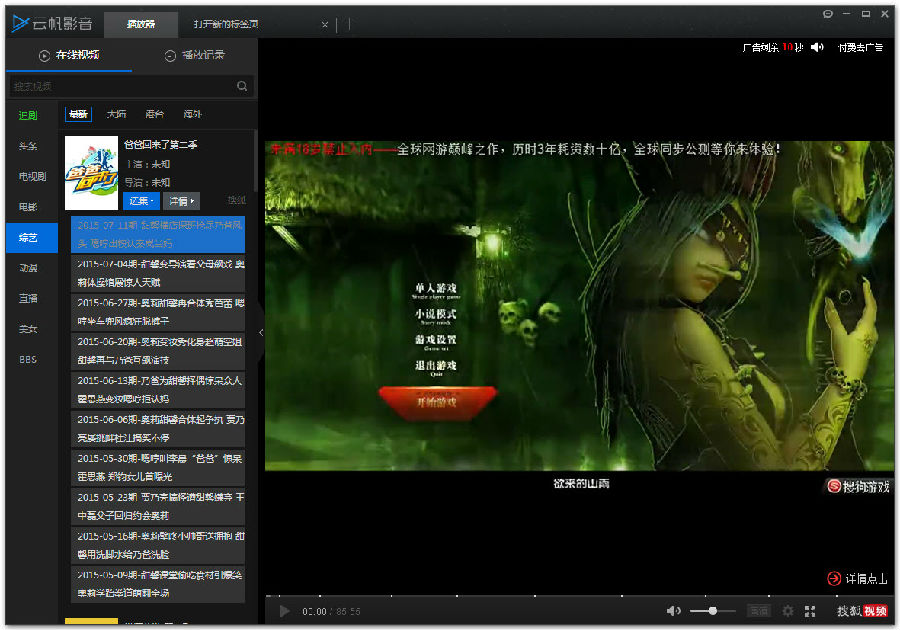The width and height of the screenshot is (900, 630).
Task: Play the 2015-05-09 episode
Action: 158,584
